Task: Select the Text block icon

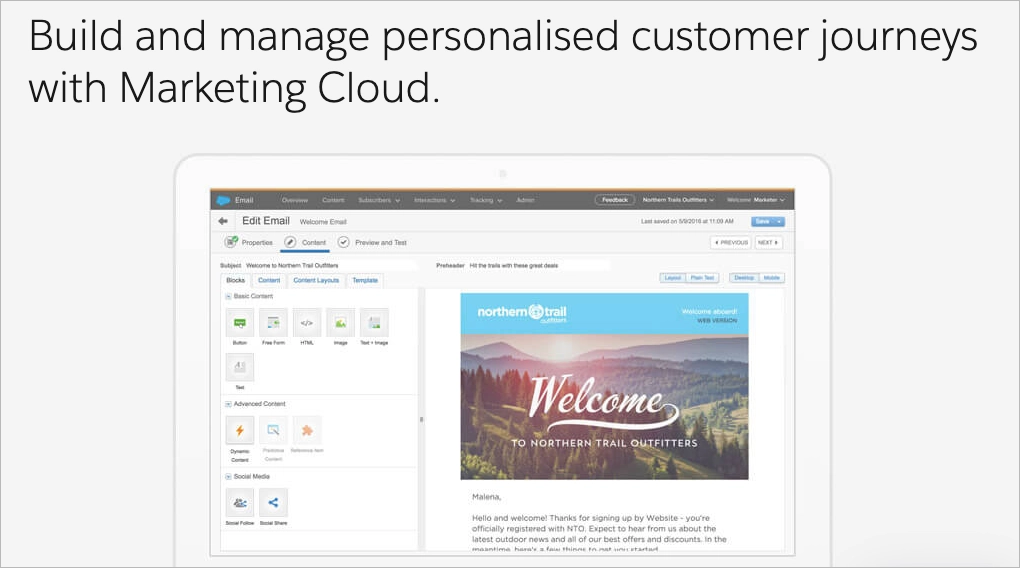Action: [240, 367]
